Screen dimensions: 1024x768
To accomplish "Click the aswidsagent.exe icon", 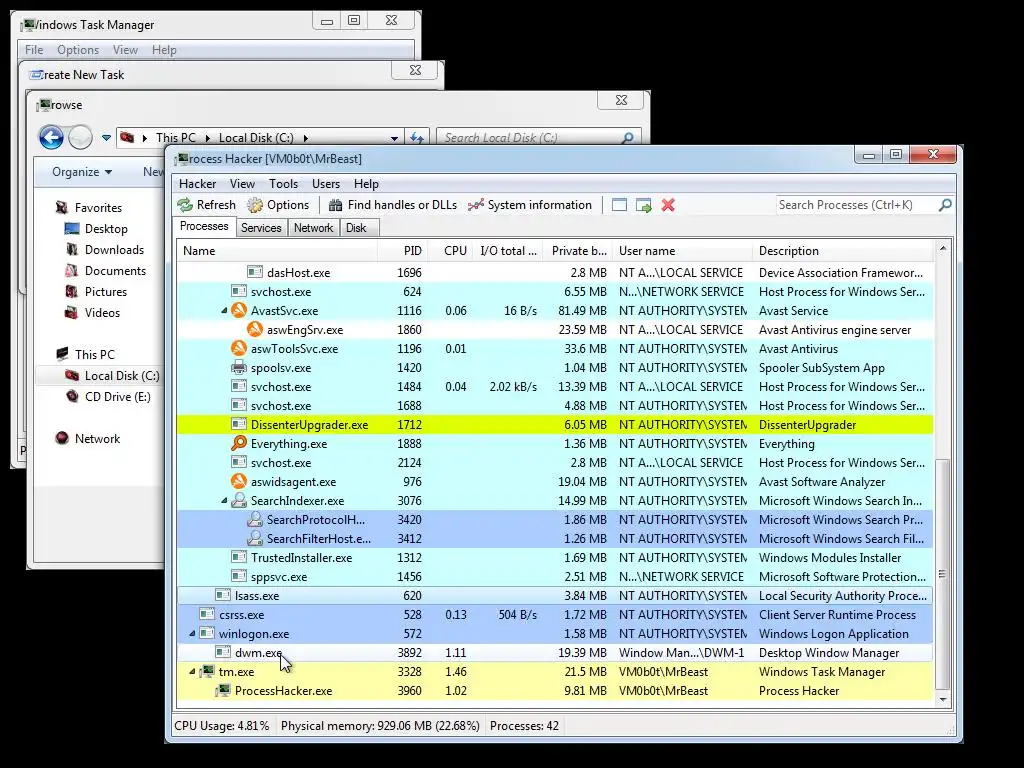I will (x=239, y=481).
